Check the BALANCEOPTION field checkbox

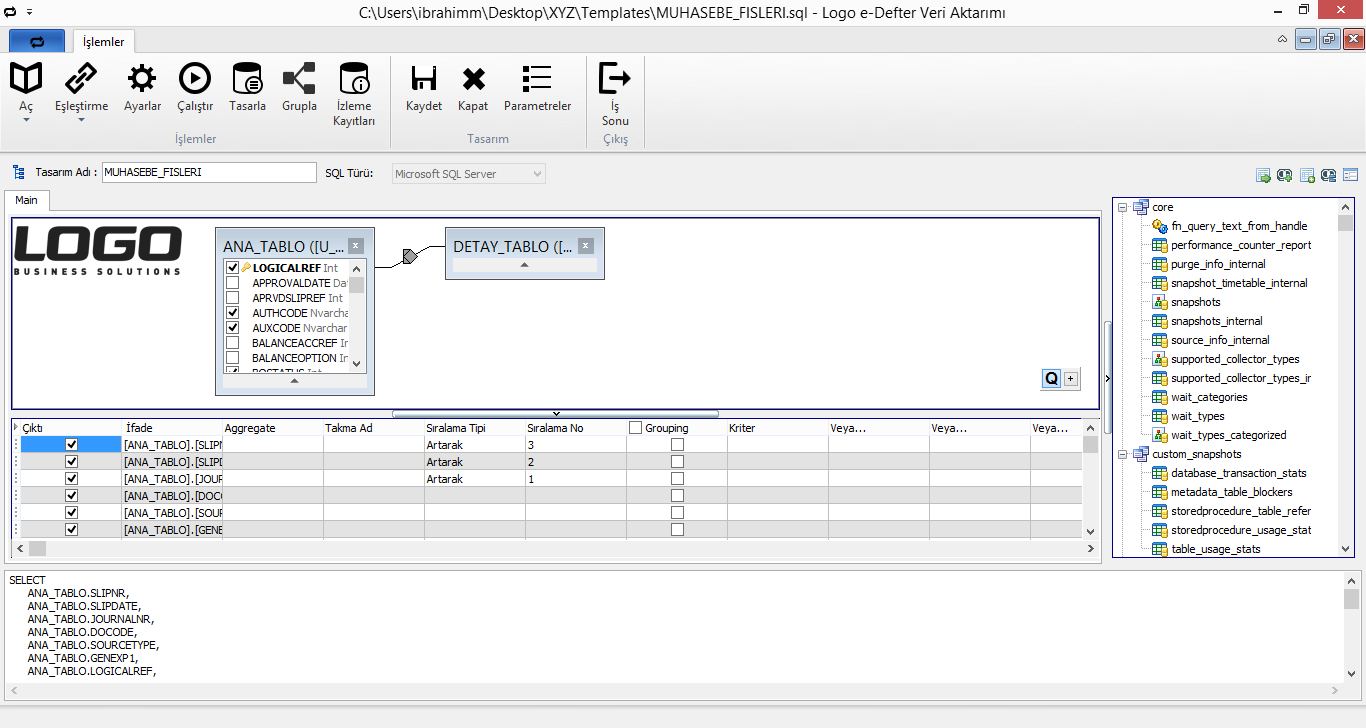[x=232, y=358]
